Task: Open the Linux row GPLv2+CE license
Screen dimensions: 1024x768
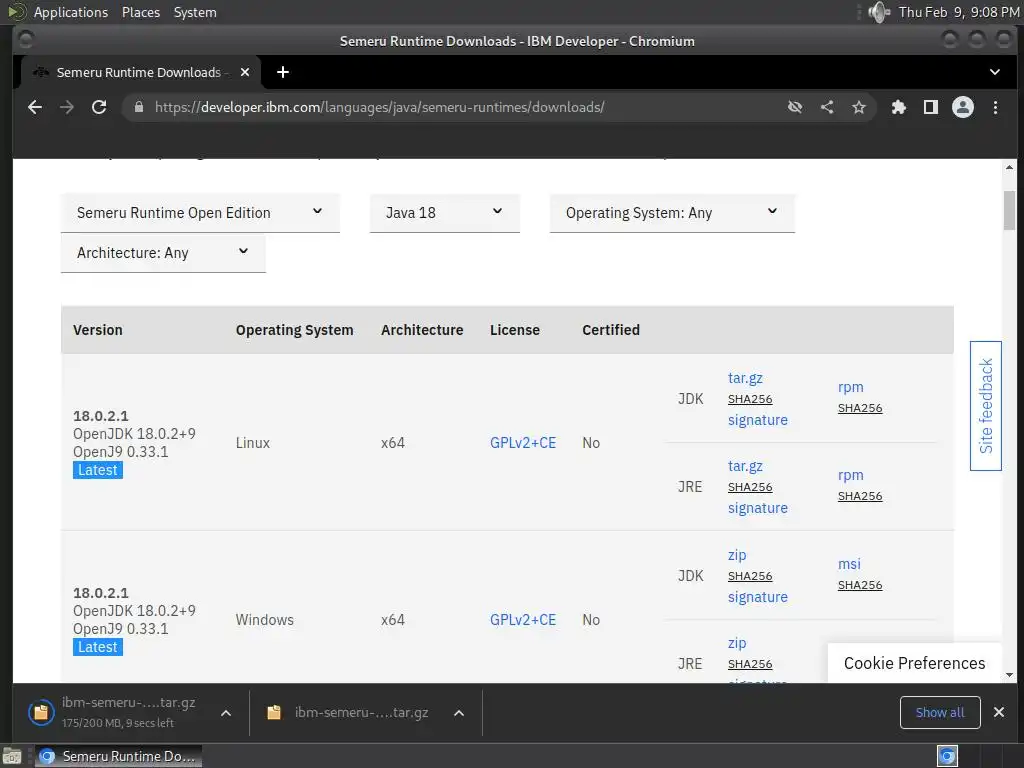Action: click(x=522, y=443)
